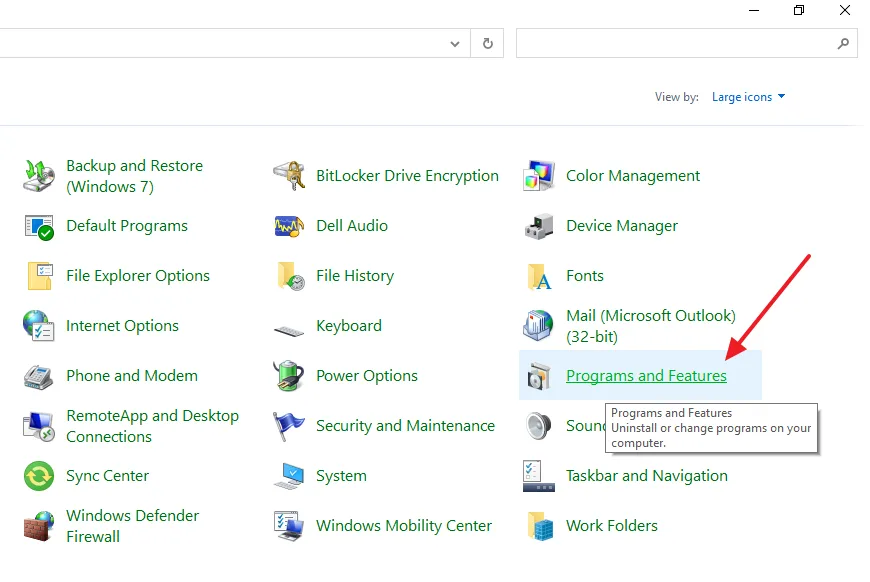Open the RemoteApp and Desktop Connections icon
The height and width of the screenshot is (582, 870).
[39, 427]
